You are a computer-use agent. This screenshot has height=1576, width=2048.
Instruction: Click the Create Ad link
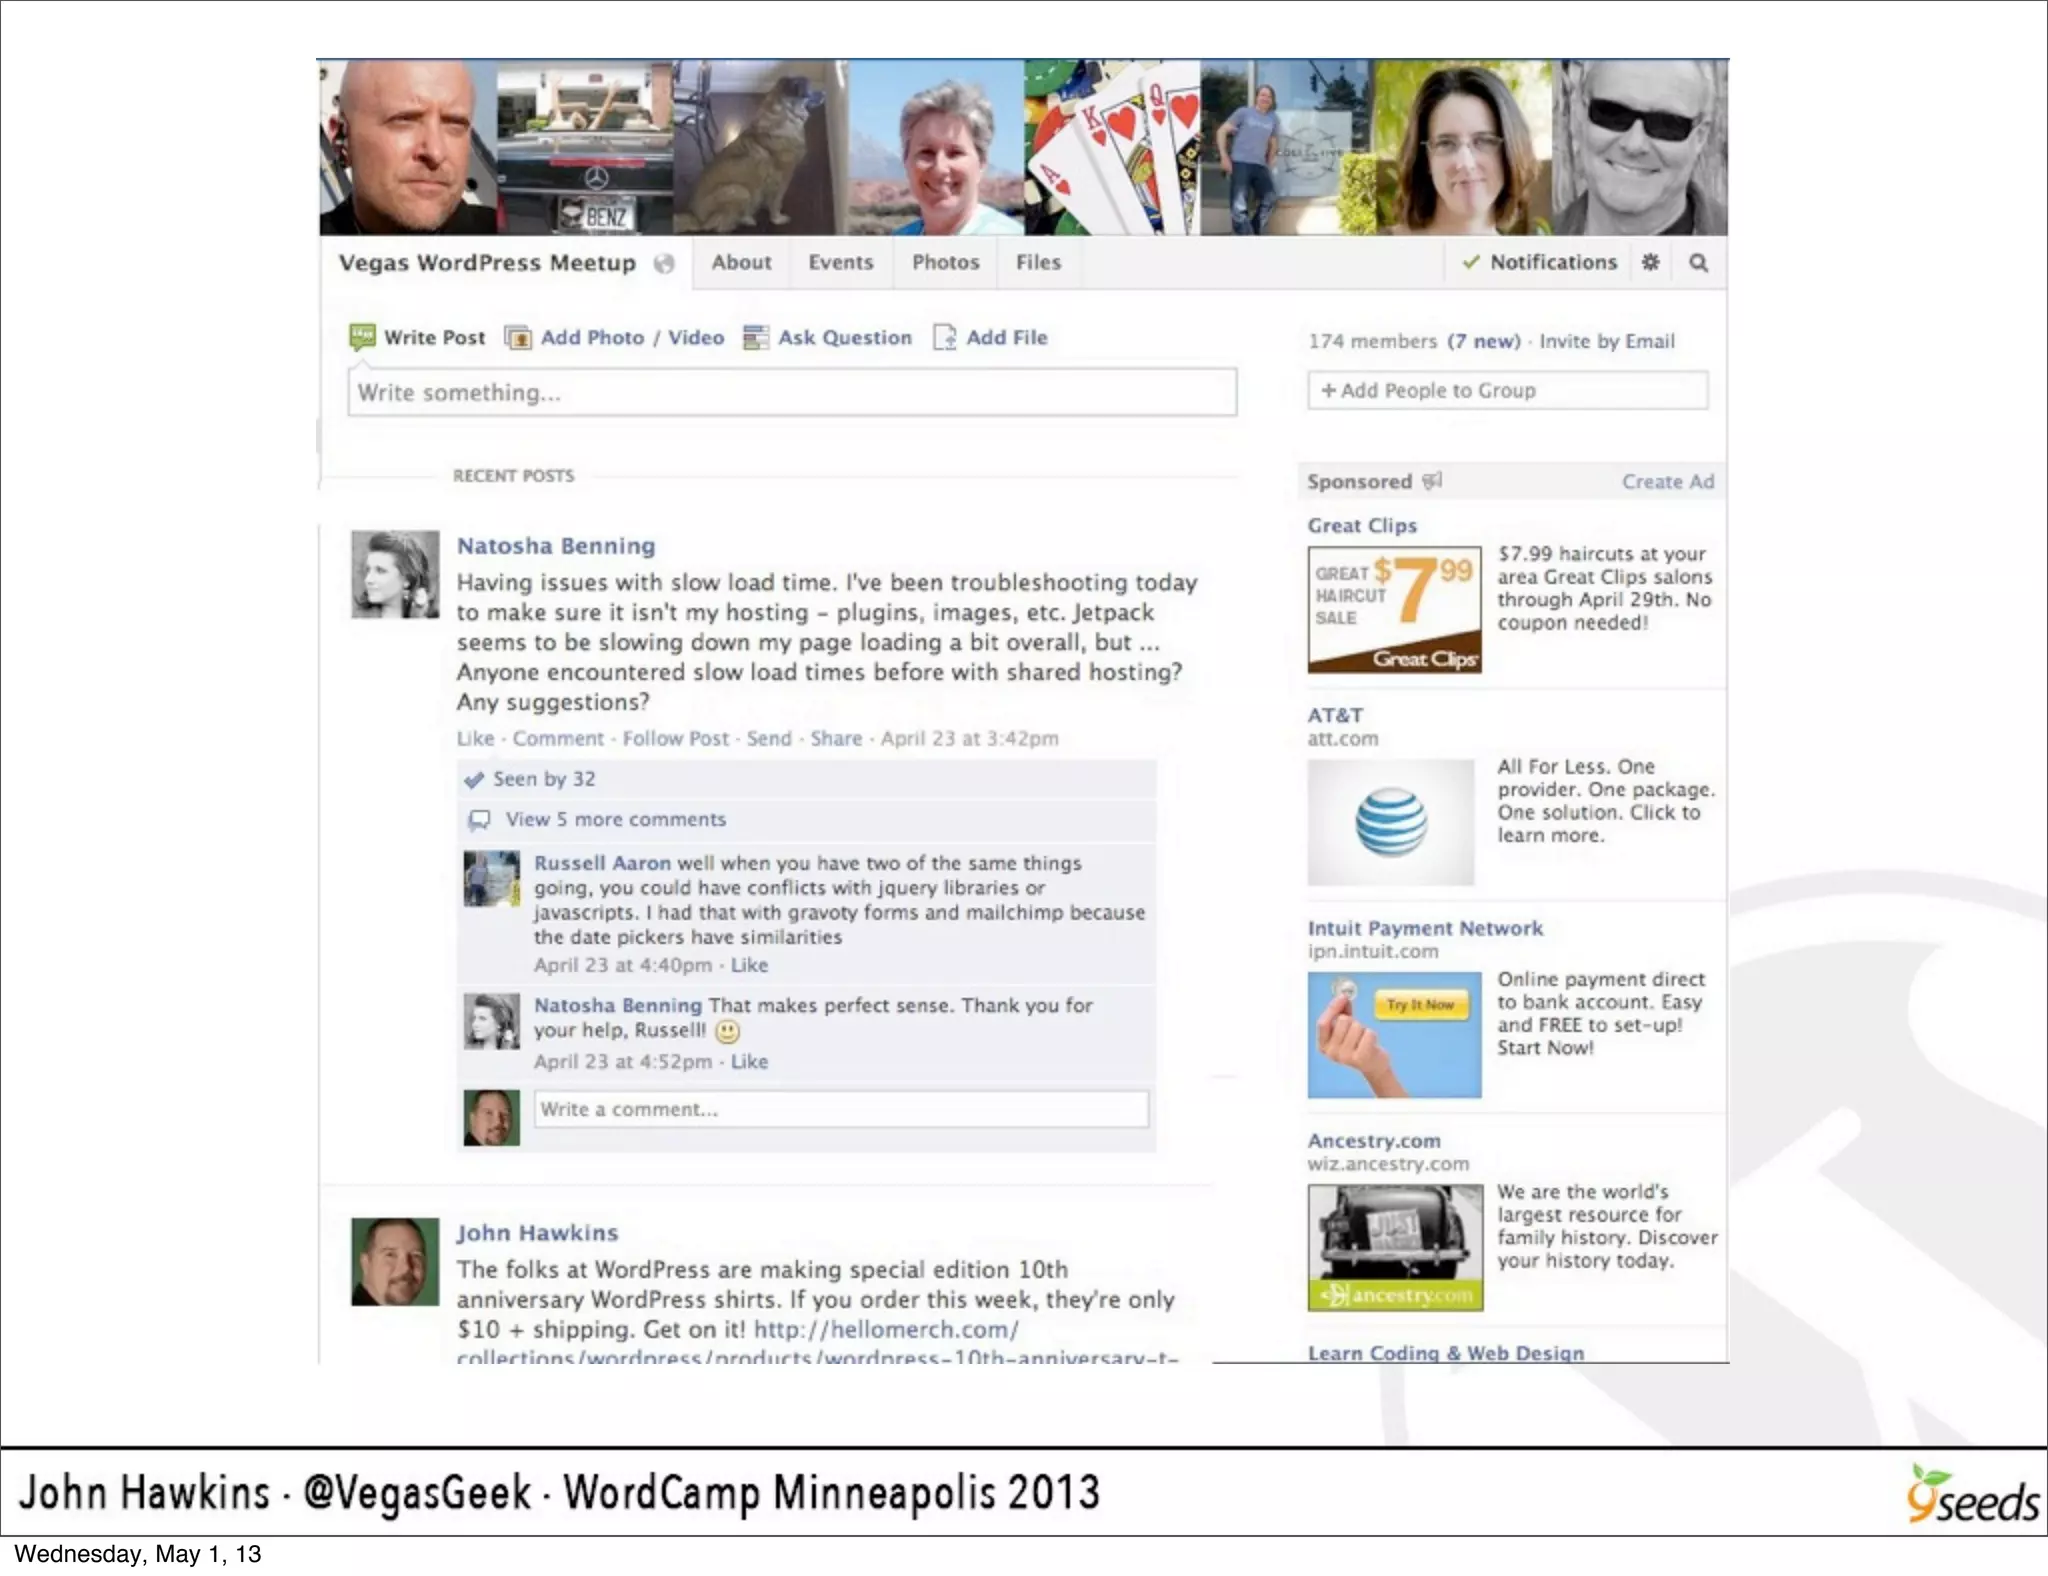[x=1667, y=481]
